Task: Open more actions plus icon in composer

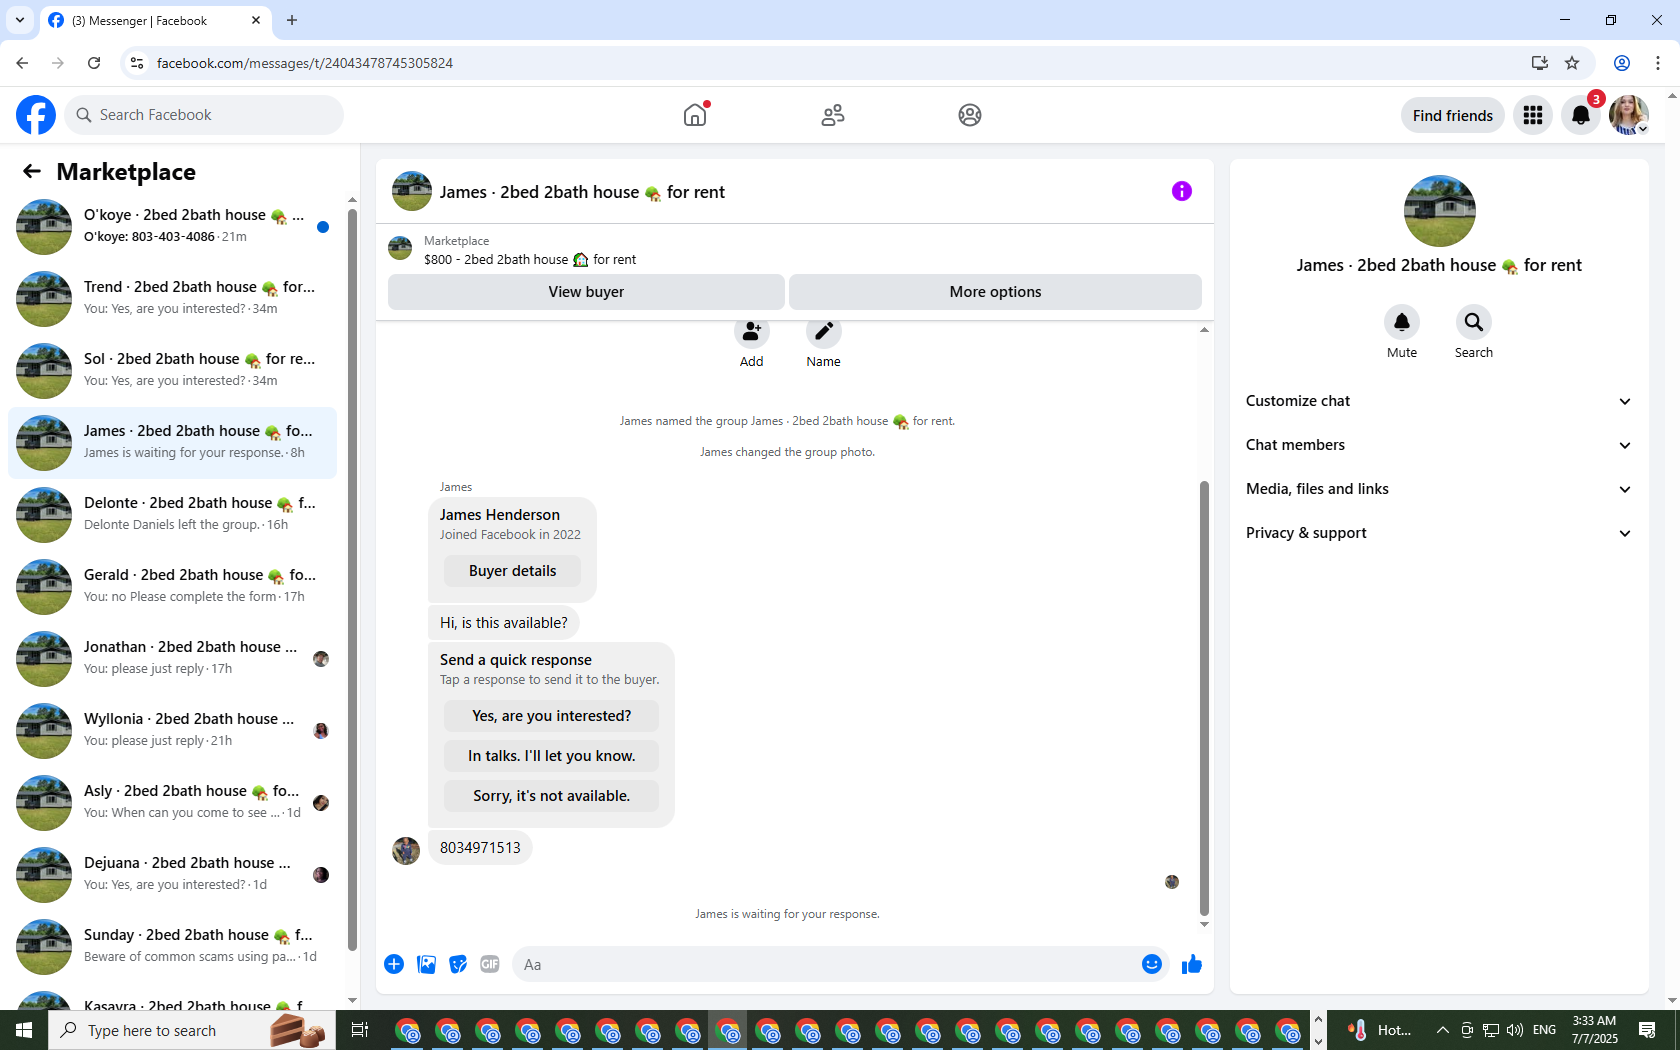Action: pyautogui.click(x=394, y=964)
